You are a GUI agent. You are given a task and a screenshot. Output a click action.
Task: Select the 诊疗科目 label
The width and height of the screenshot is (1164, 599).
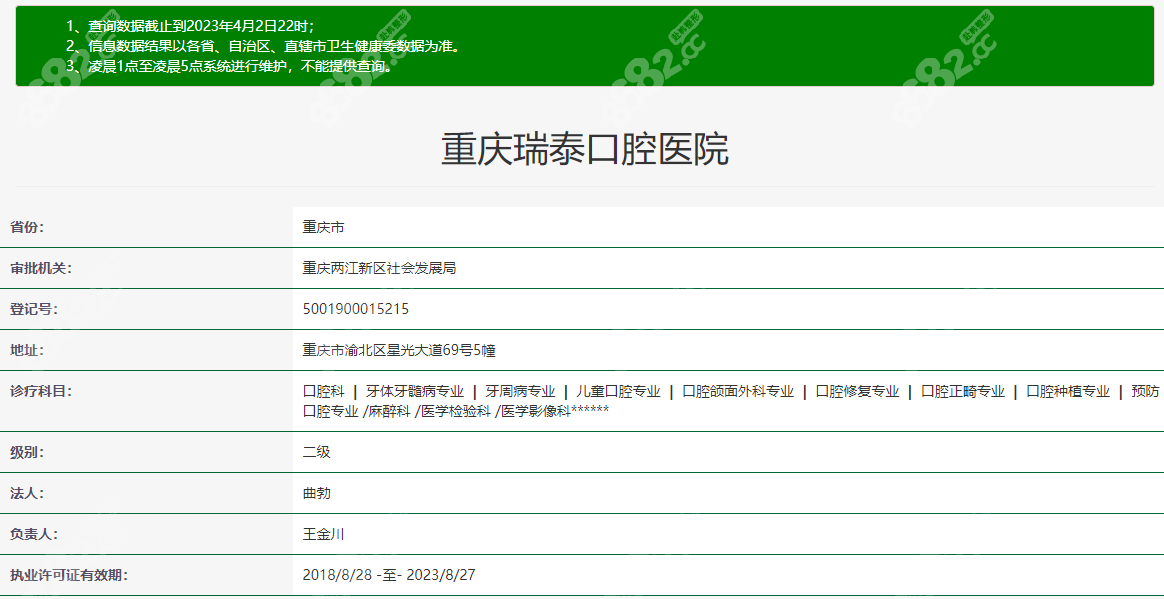point(41,391)
